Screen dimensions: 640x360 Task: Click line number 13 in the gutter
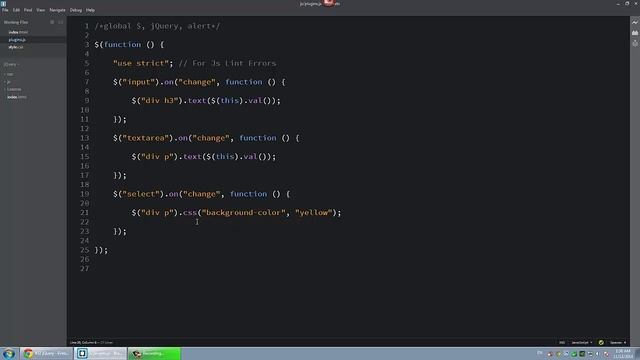click(85, 138)
